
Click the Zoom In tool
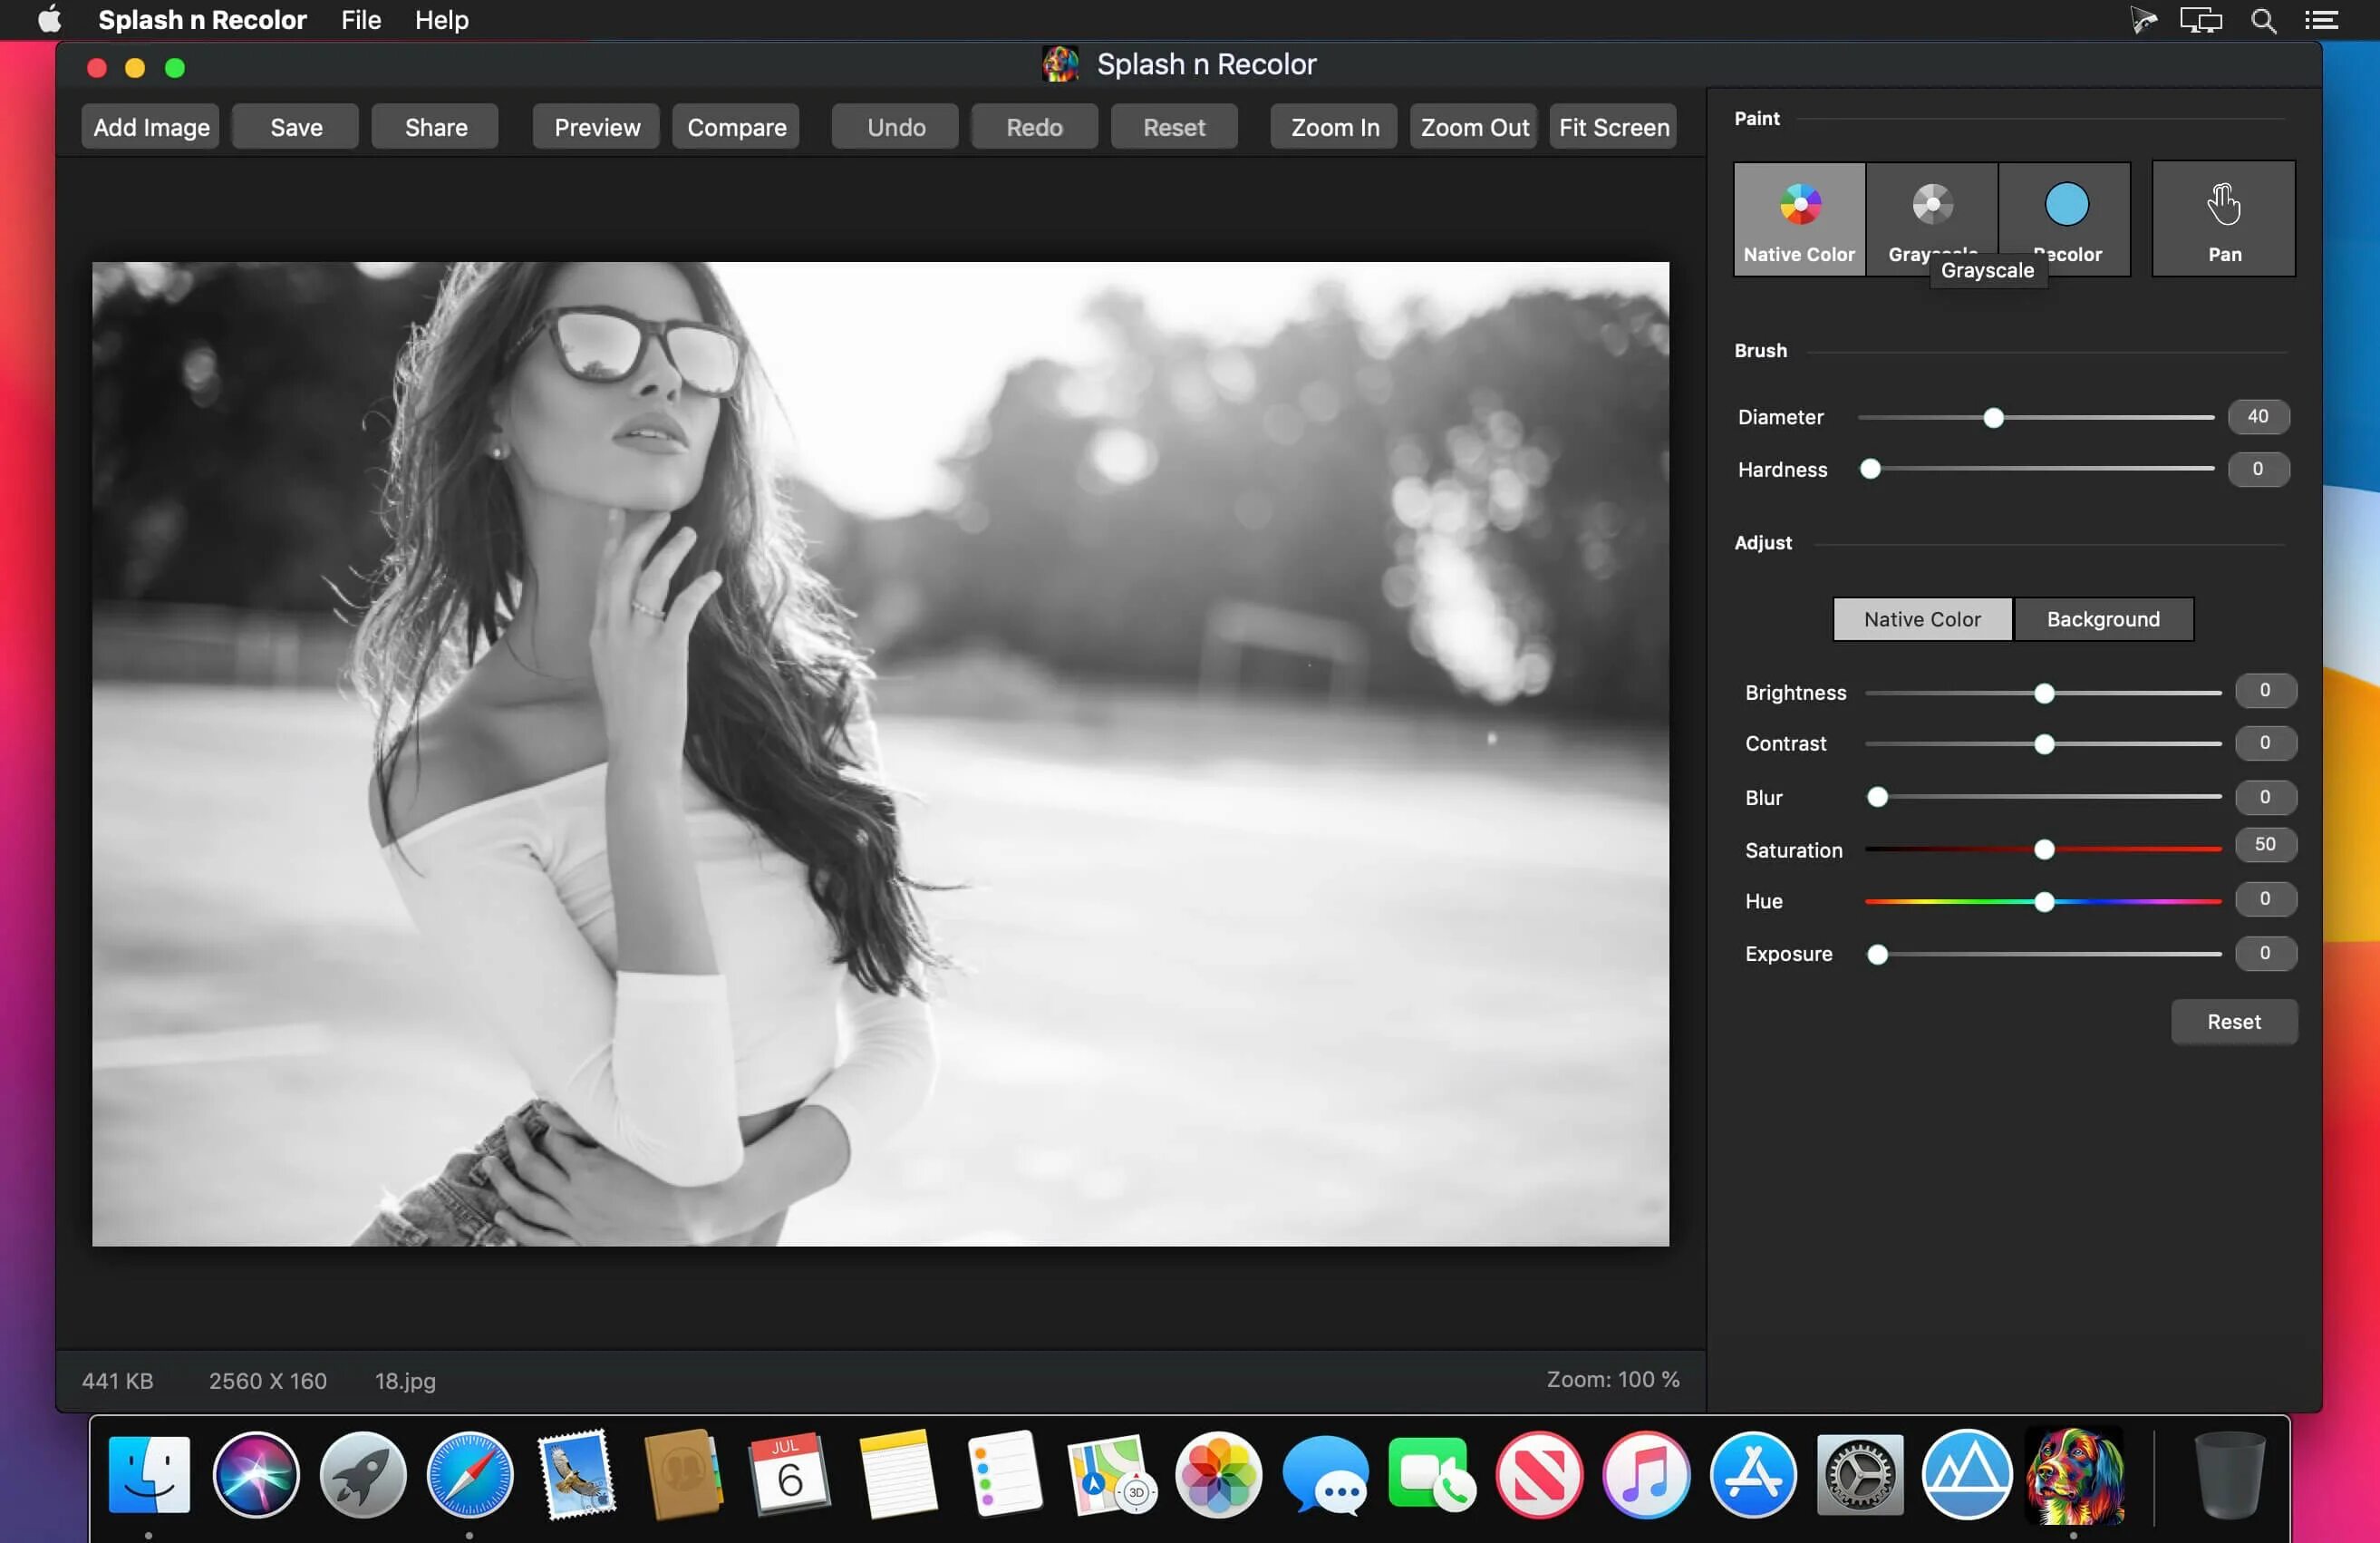coord(1336,125)
